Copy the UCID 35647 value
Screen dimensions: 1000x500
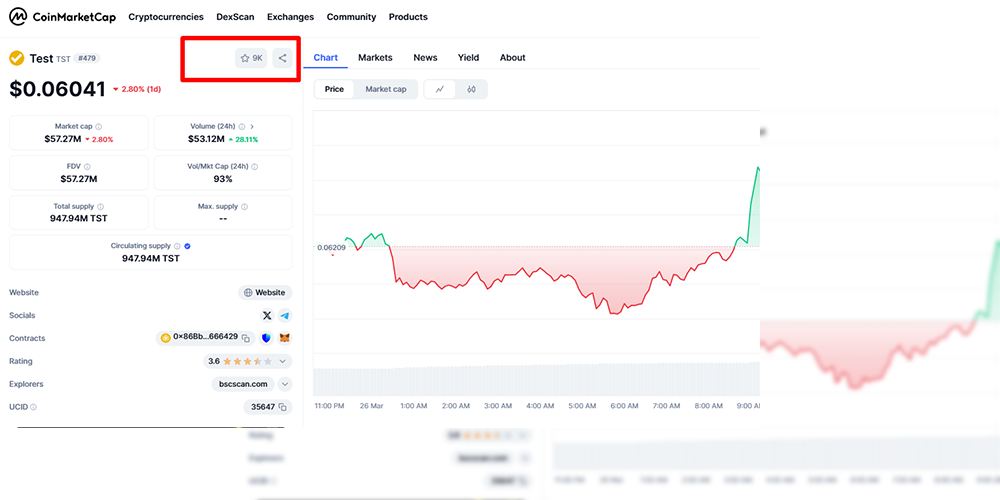click(x=283, y=407)
